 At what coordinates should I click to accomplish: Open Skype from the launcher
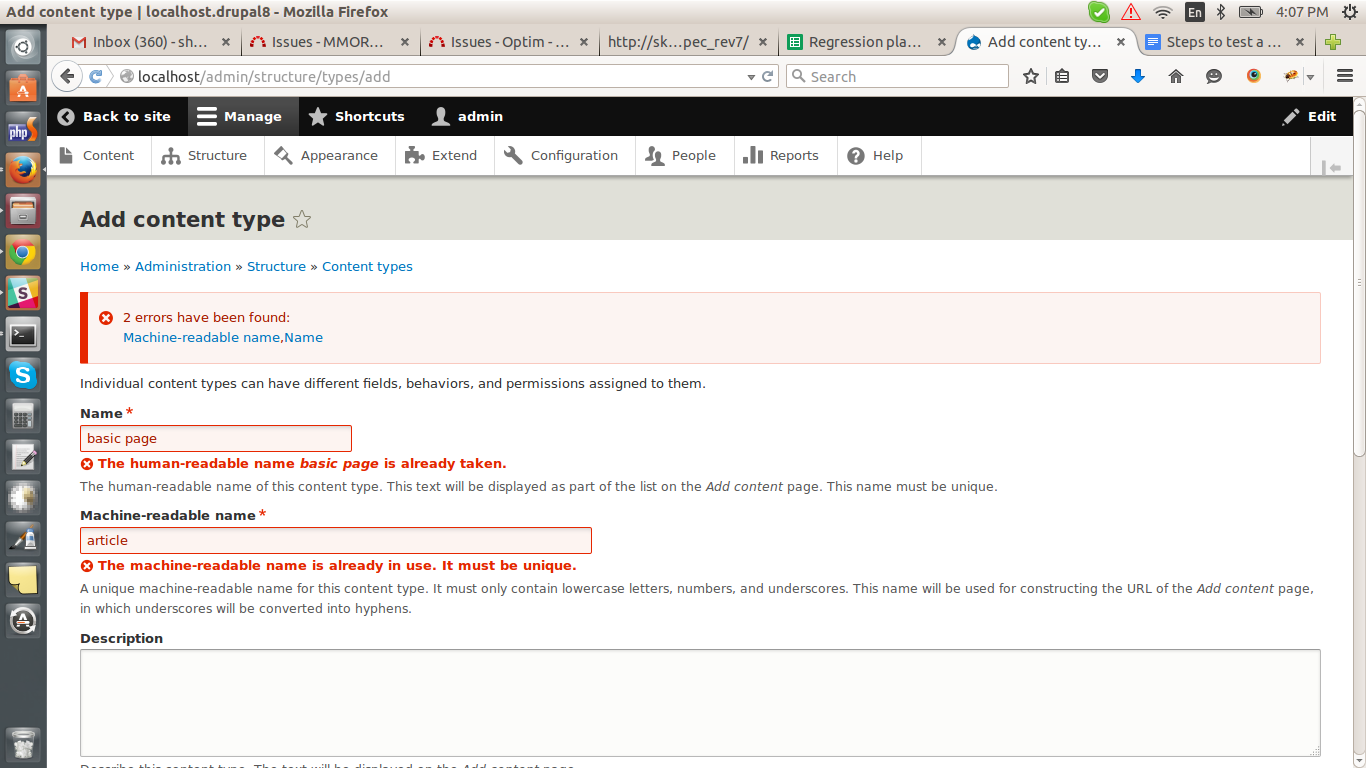(23, 375)
